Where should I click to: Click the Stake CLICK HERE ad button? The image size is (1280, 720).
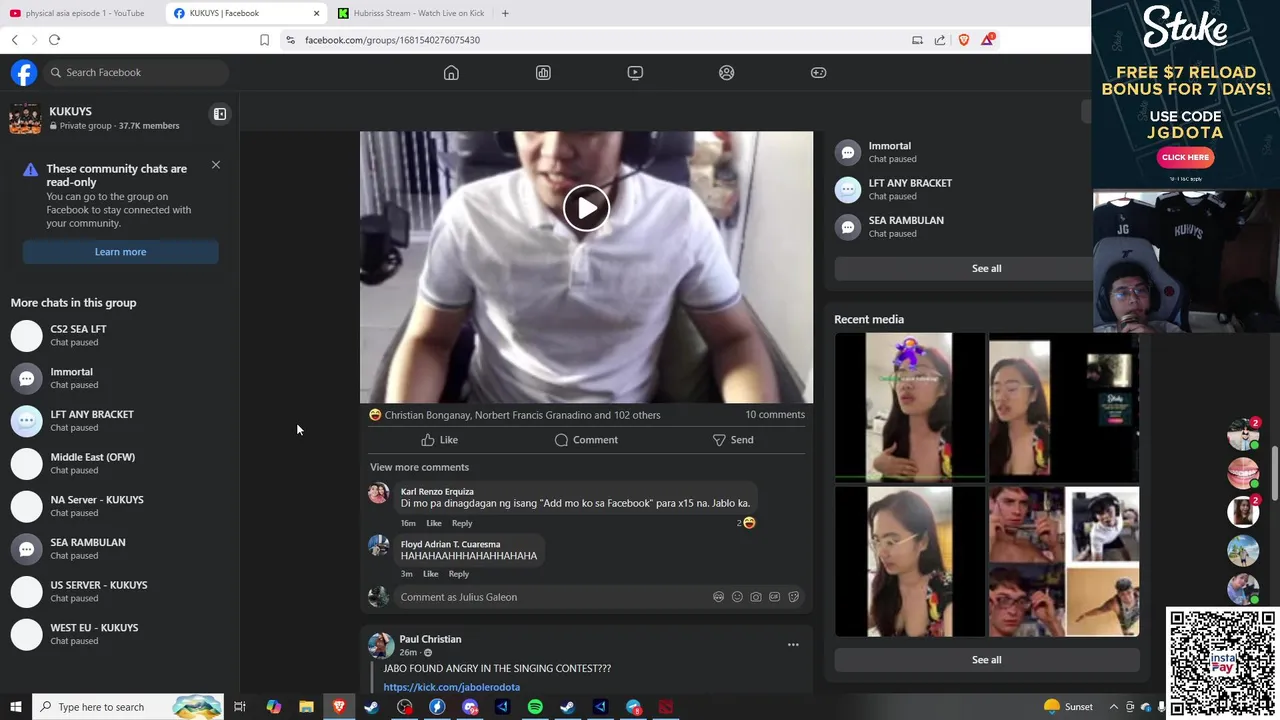tap(1185, 157)
